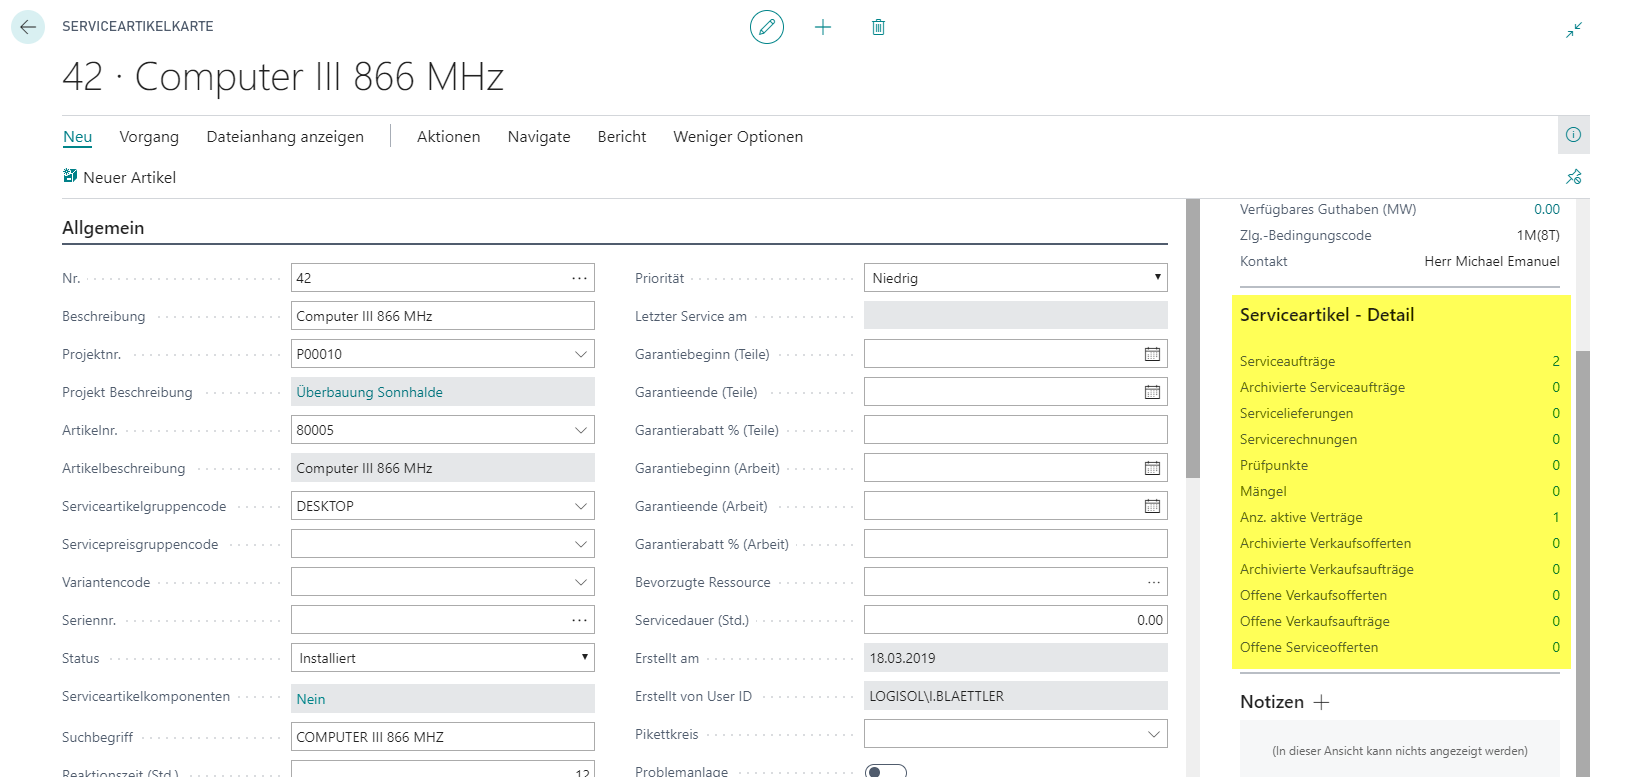Screen dimensions: 1631x777
Task: Click the Notizen heading
Action: pos(1272,702)
